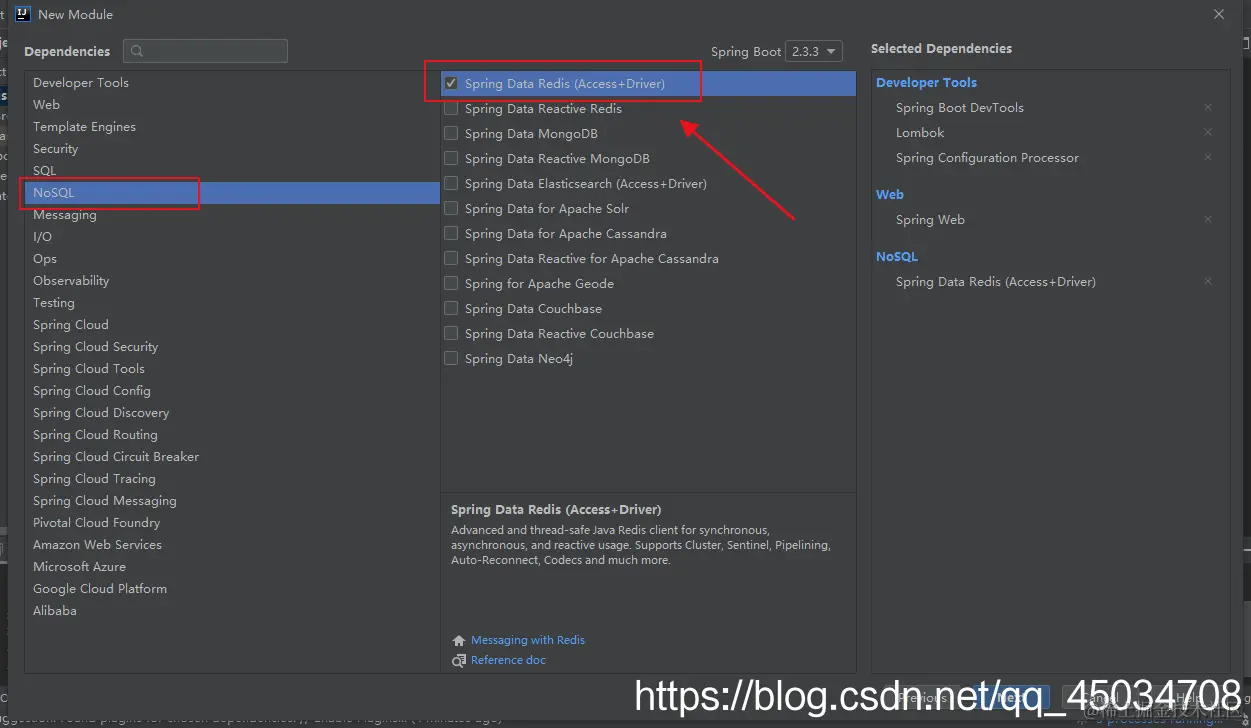1251x728 pixels.
Task: Enable the Spring Data MongoDB dependency
Action: [451, 133]
